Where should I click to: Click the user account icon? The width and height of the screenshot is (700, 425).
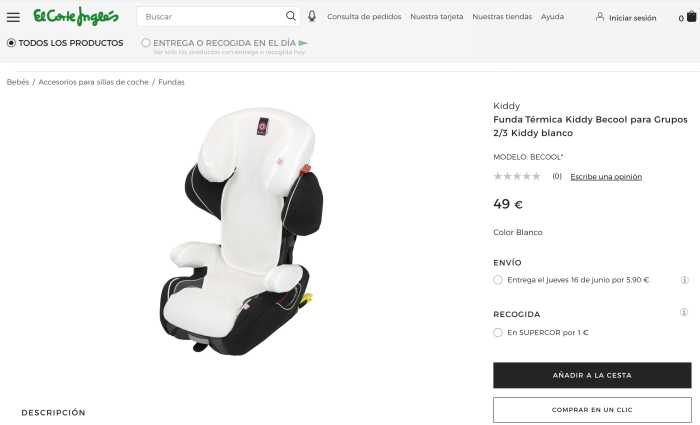click(x=600, y=17)
